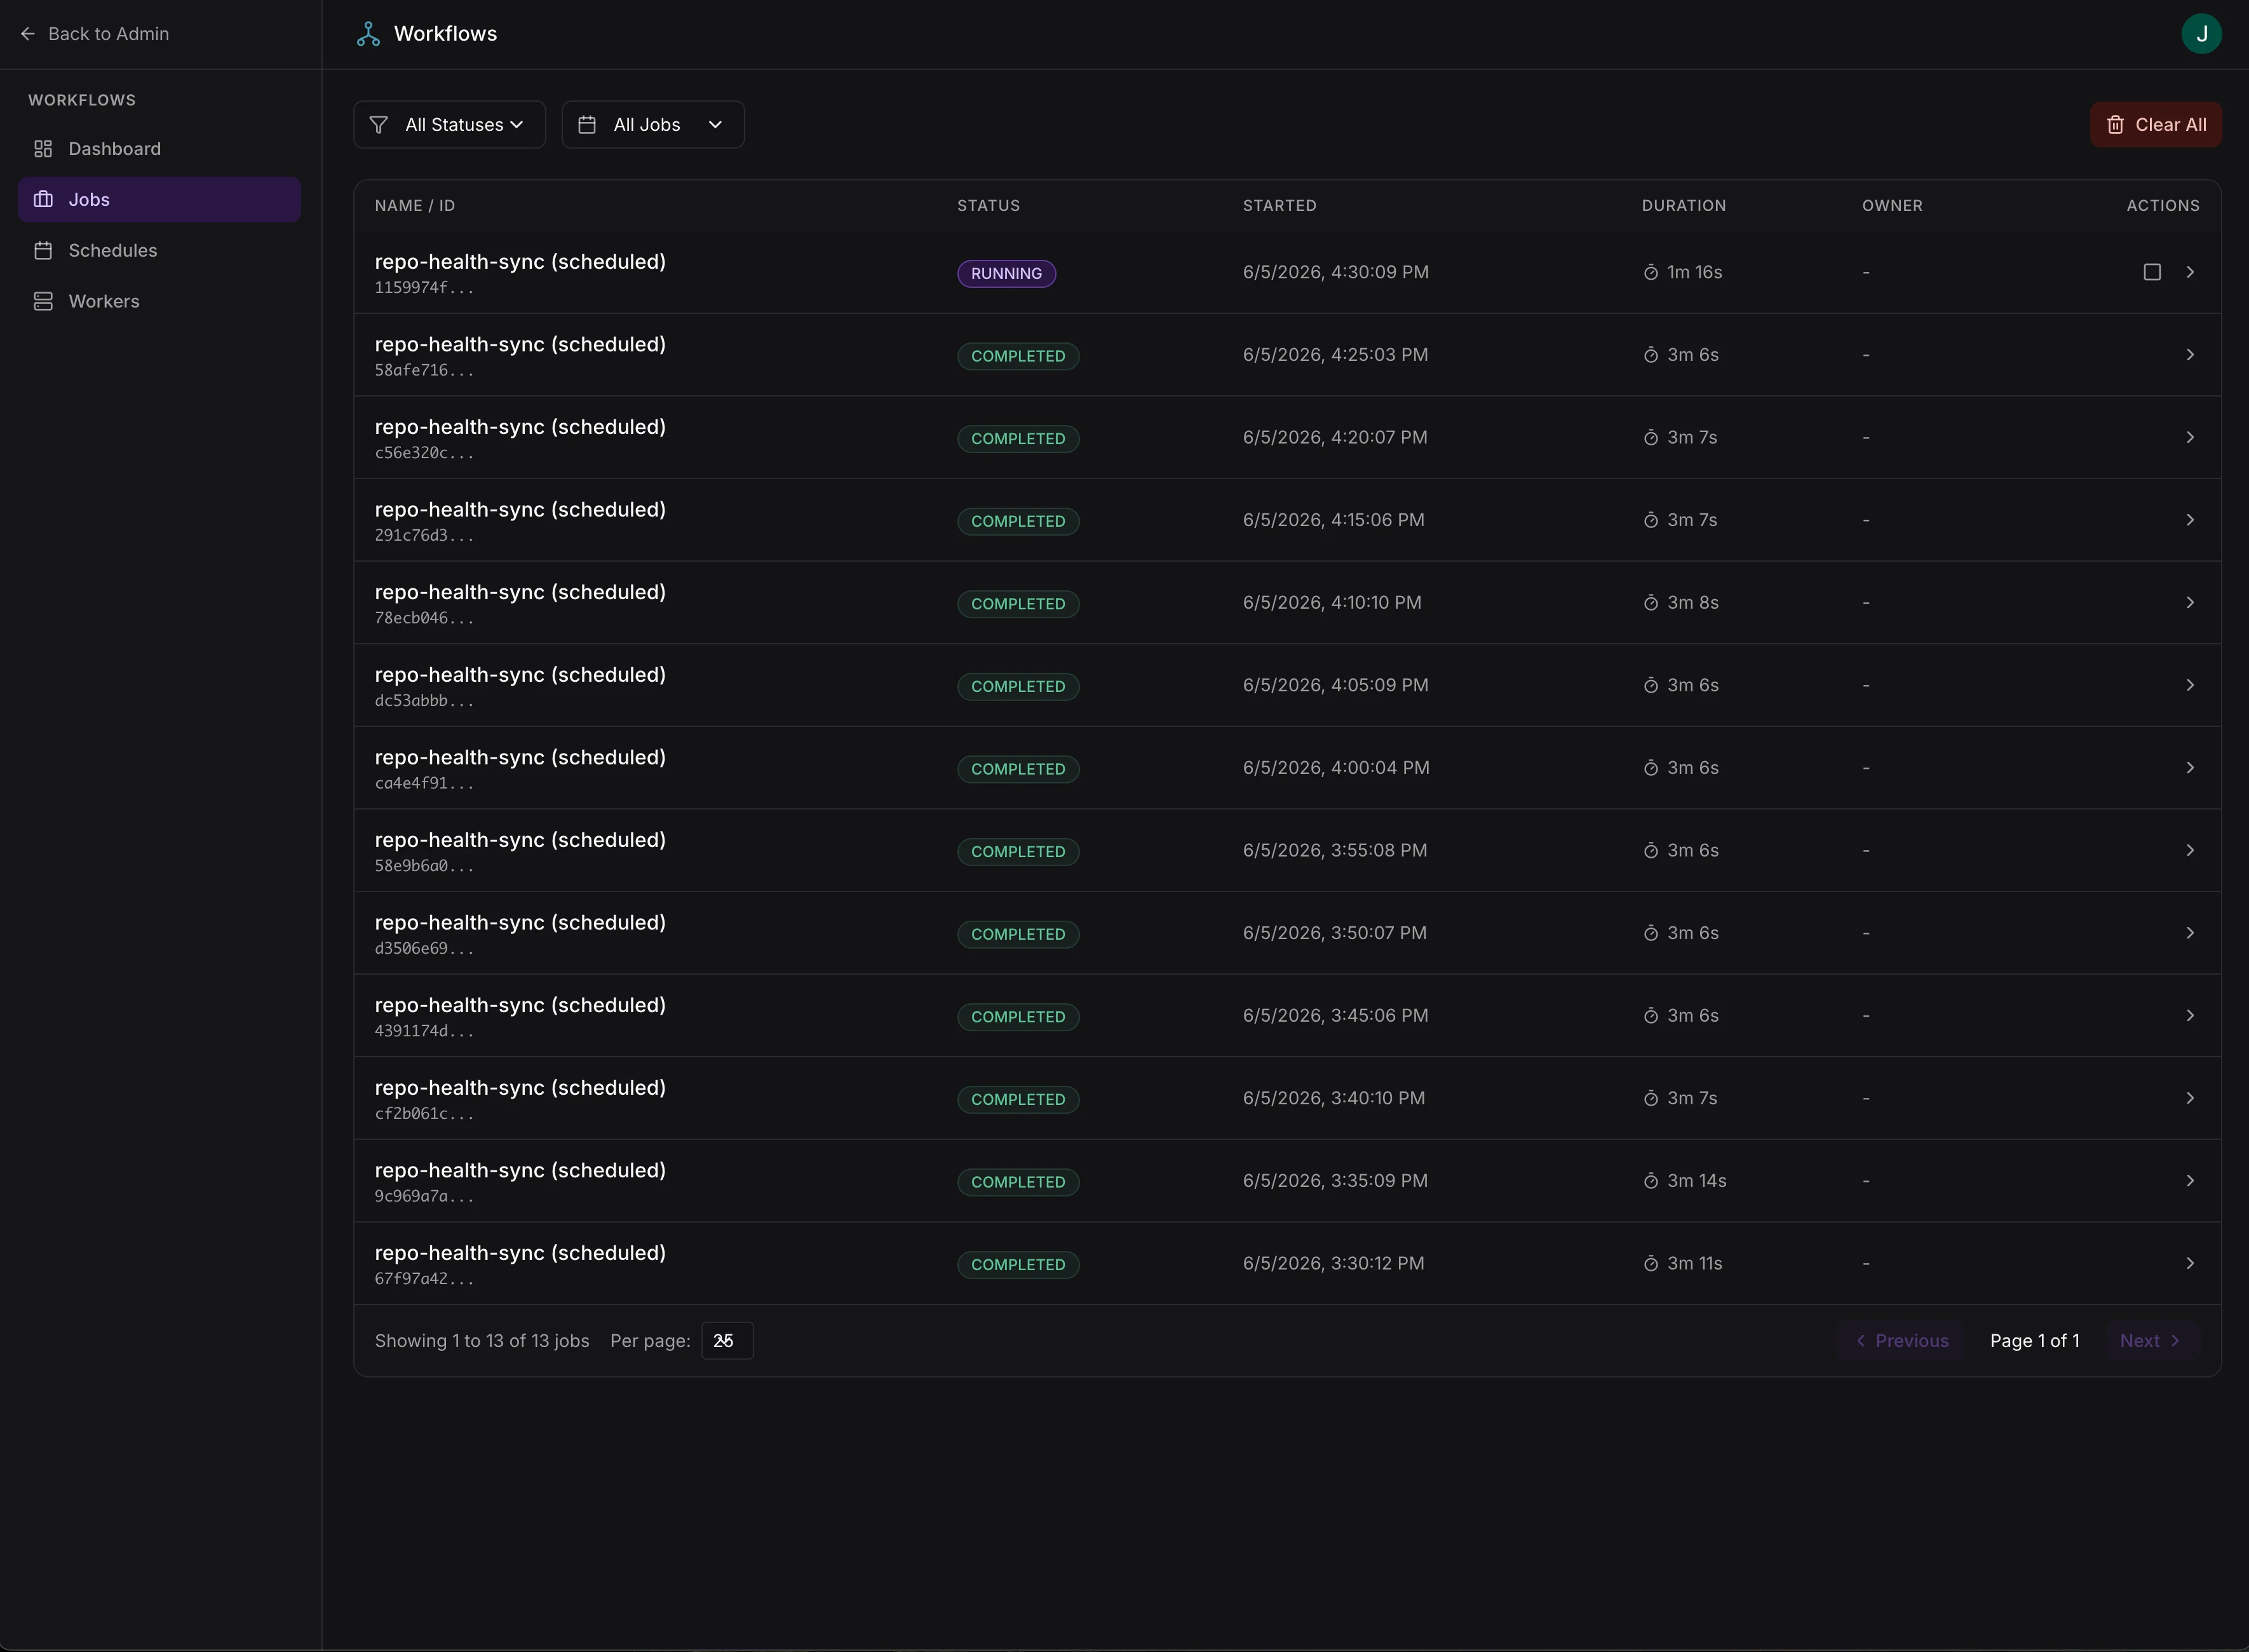Open Schedules in the sidebar
This screenshot has height=1652, width=2249.
(159, 250)
